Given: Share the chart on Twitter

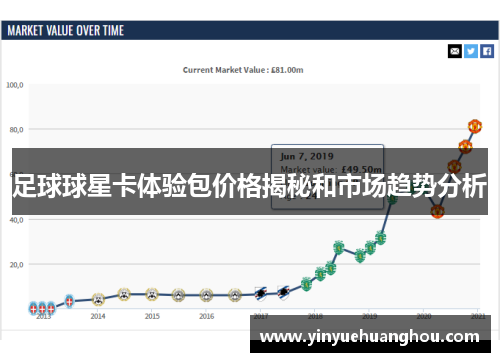Looking at the screenshot, I should click(x=471, y=51).
